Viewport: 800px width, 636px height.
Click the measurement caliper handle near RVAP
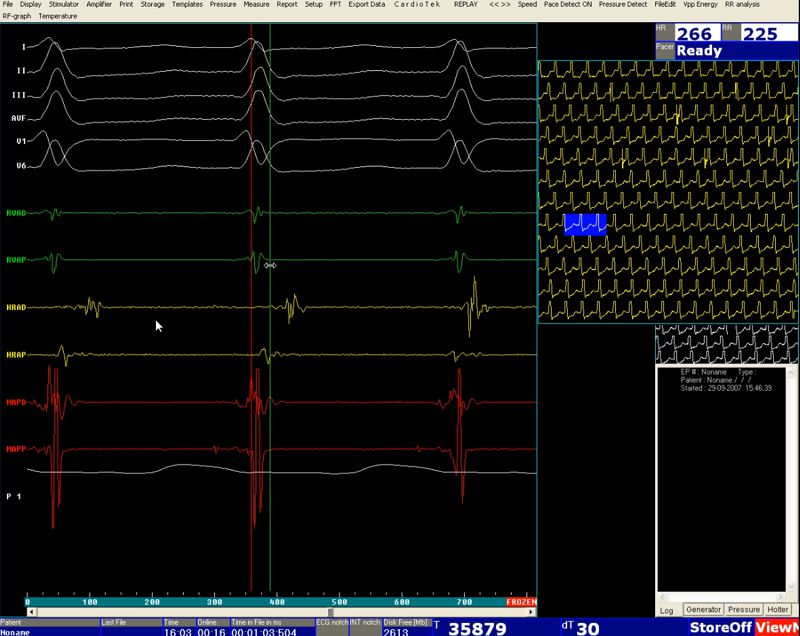(270, 265)
